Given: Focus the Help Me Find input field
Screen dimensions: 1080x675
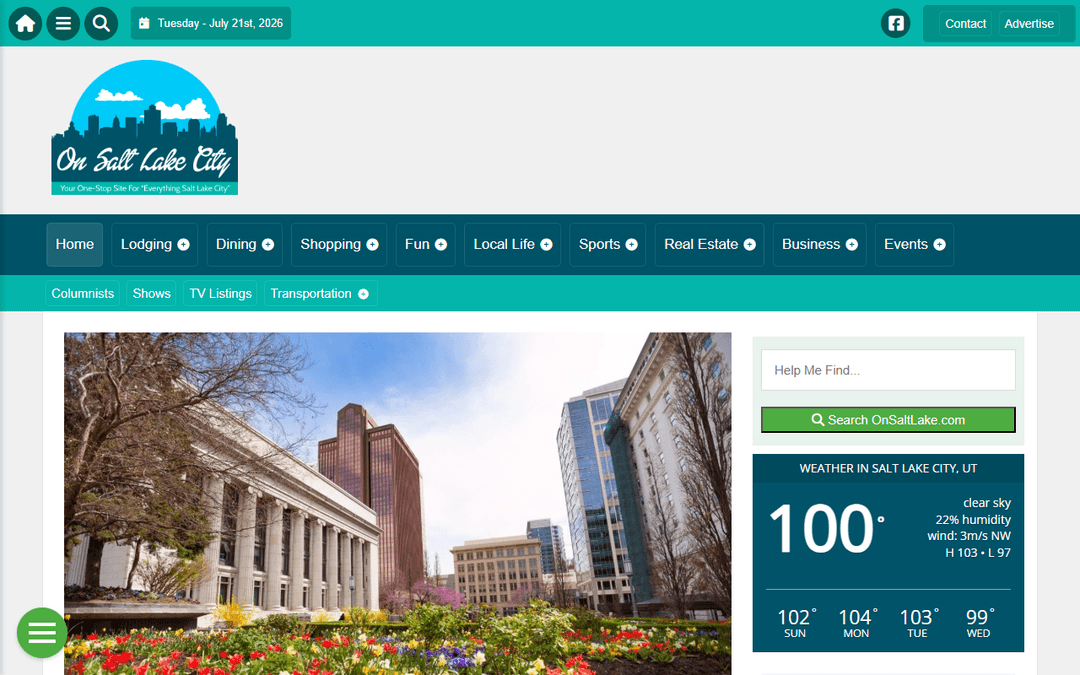Looking at the screenshot, I should tap(888, 370).
